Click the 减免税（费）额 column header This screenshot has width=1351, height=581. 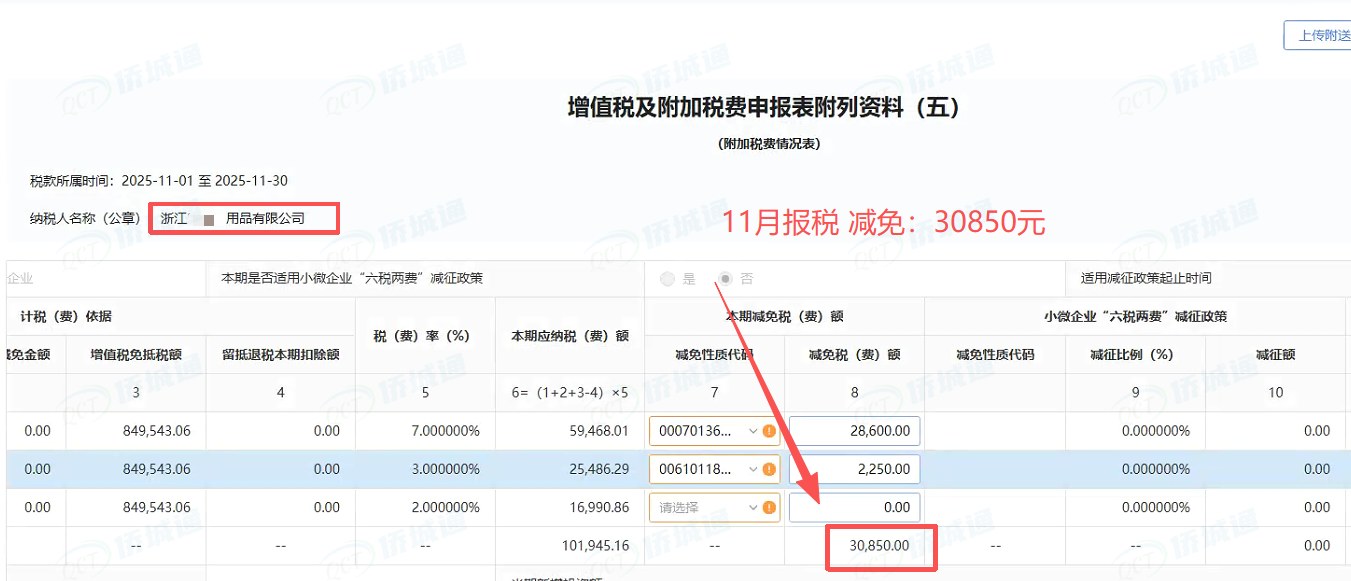click(854, 354)
